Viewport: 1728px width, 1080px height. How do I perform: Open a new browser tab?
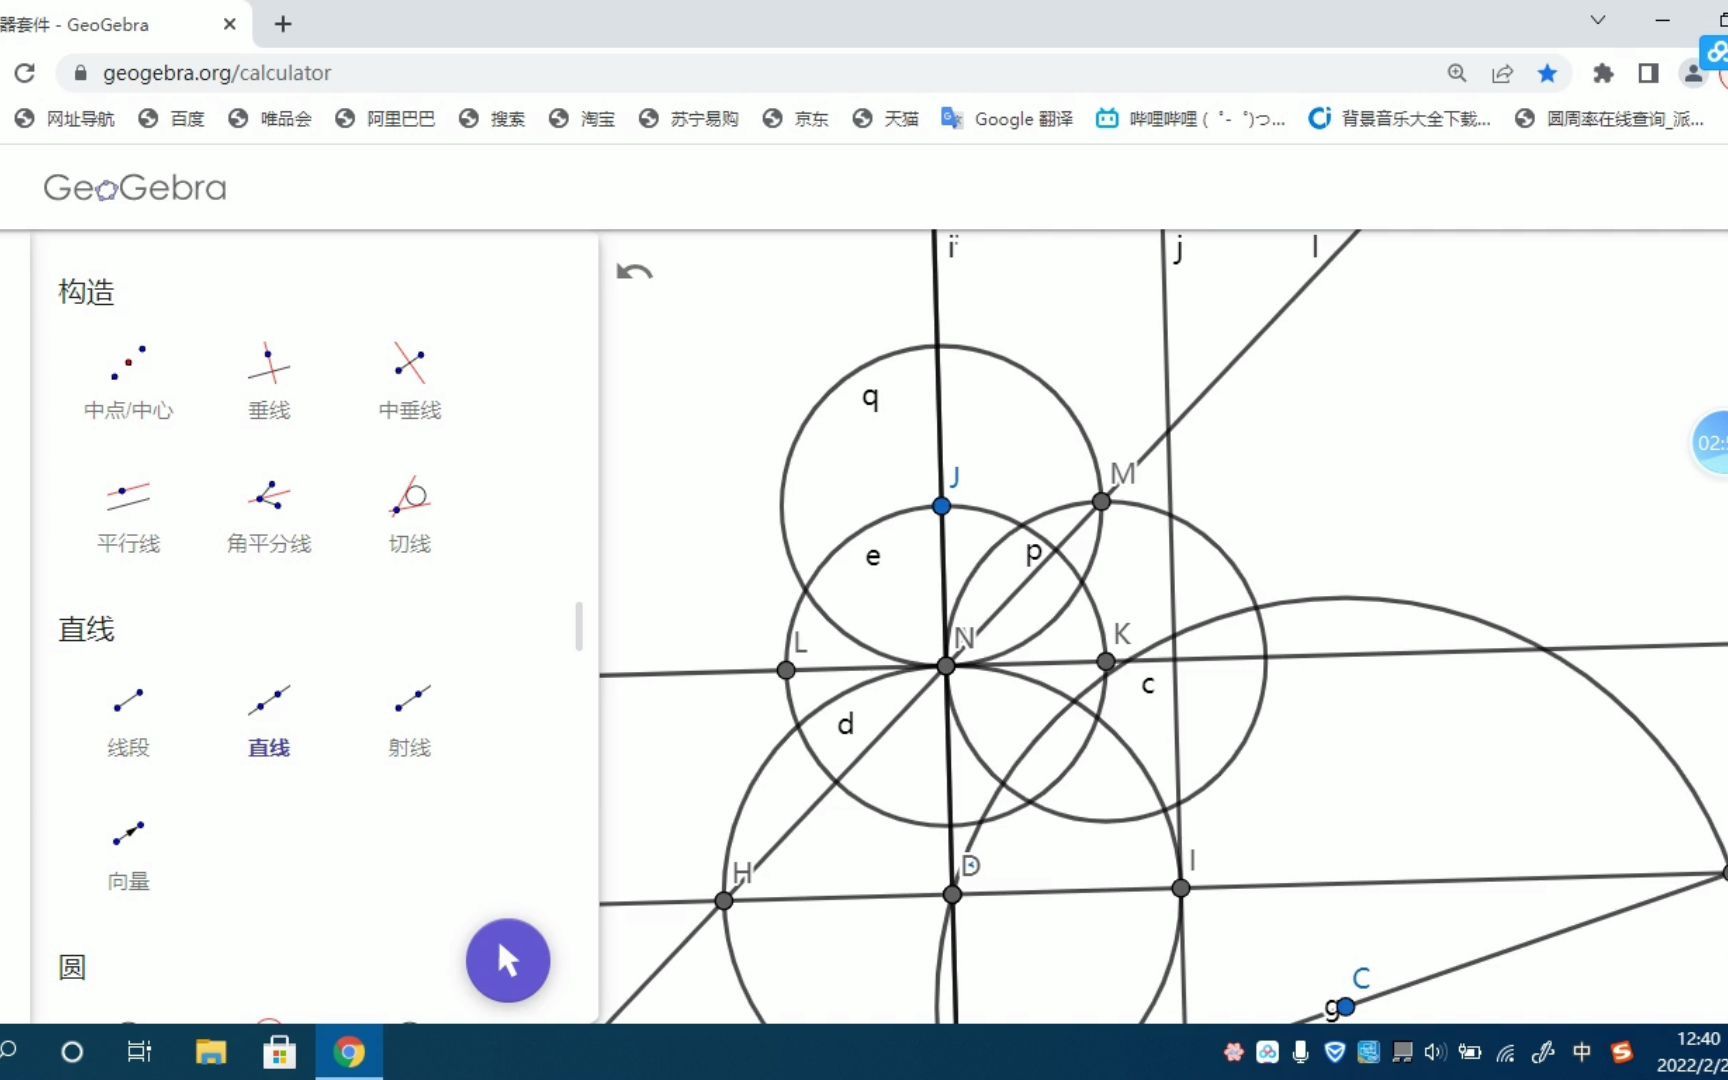click(283, 24)
